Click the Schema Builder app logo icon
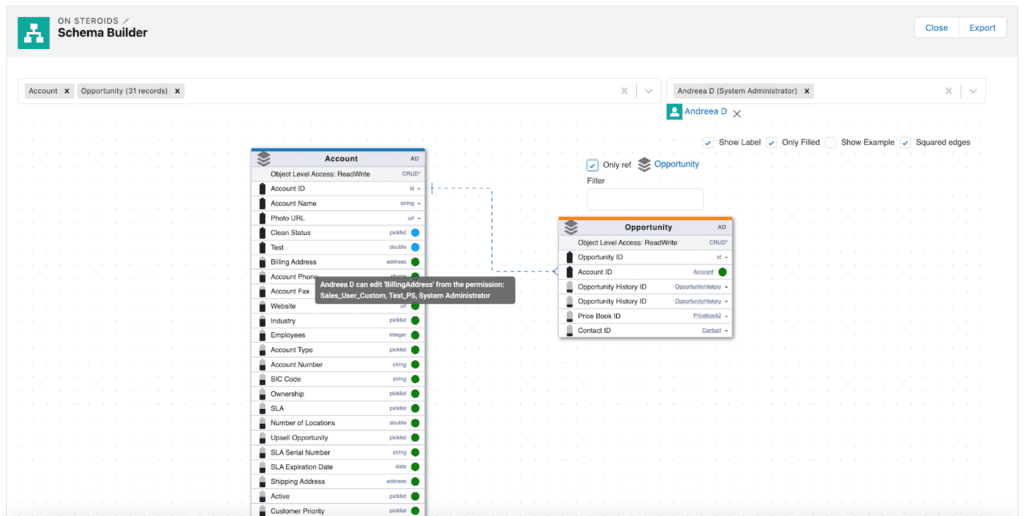Image resolution: width=1024 pixels, height=516 pixels. (x=33, y=33)
